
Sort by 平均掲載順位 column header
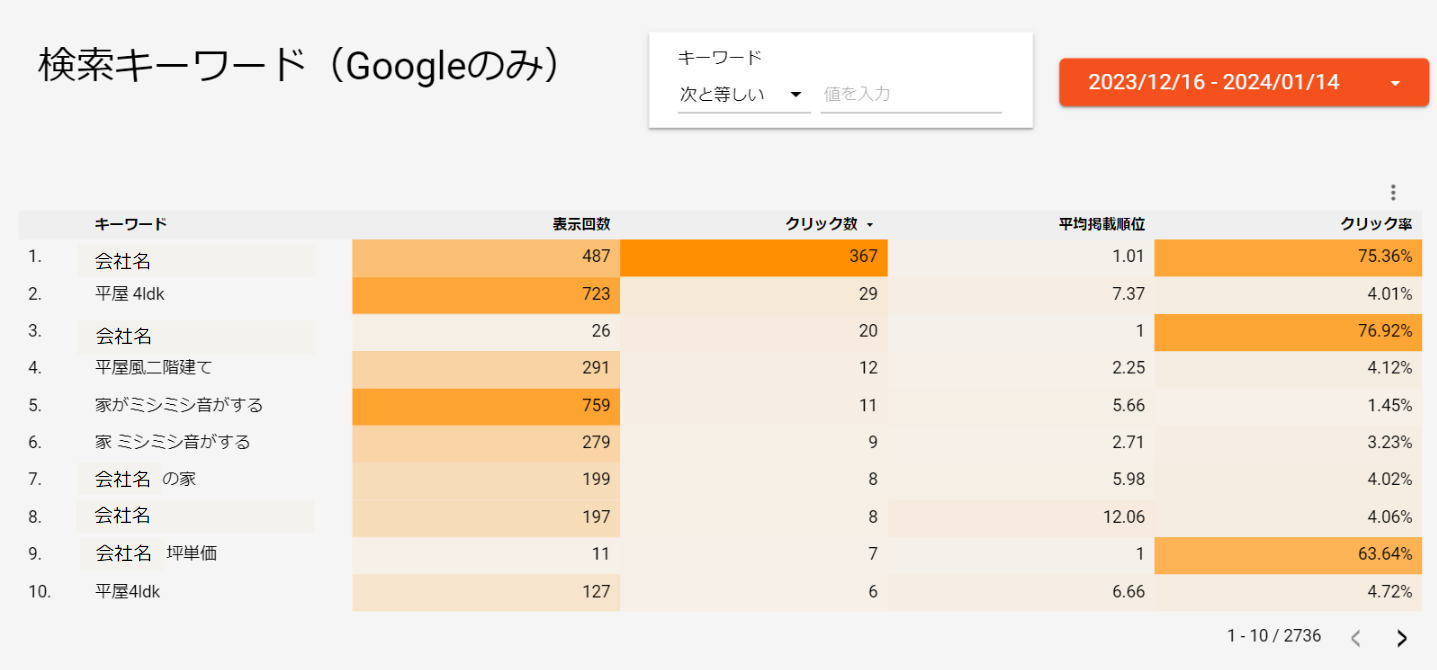[1102, 225]
